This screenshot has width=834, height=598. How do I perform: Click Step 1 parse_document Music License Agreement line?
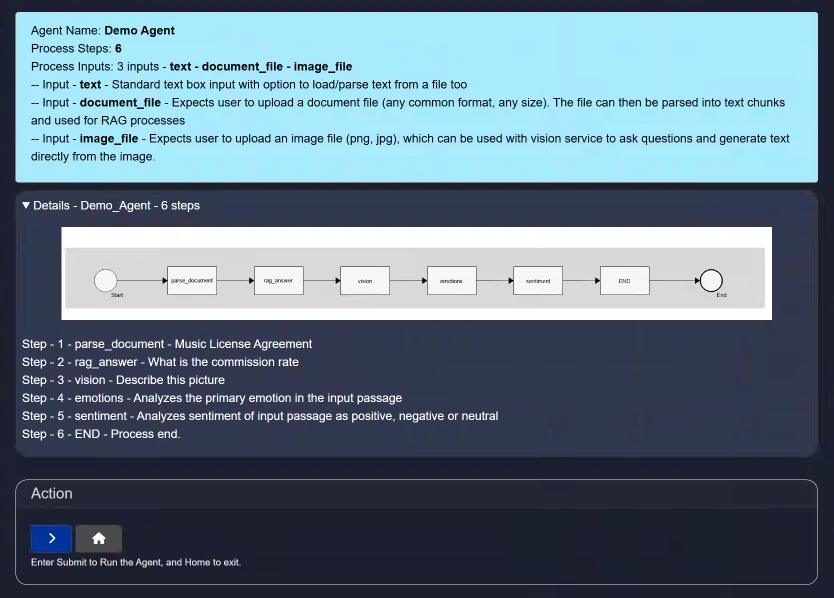click(x=167, y=344)
